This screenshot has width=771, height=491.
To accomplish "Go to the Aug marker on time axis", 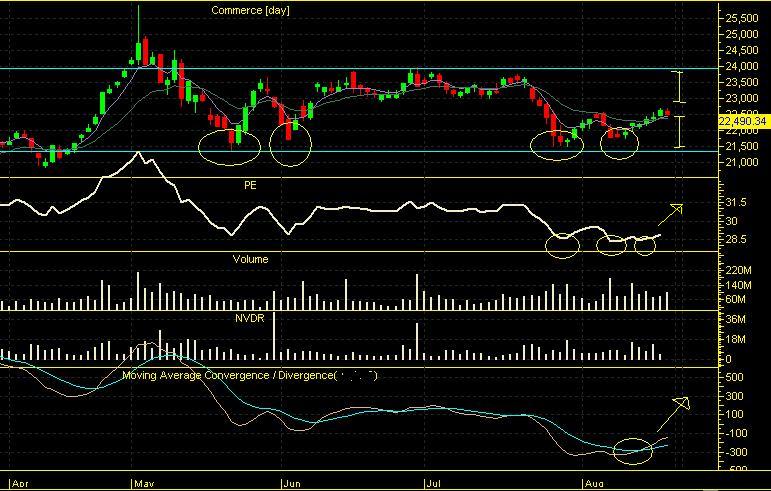I will point(592,480).
